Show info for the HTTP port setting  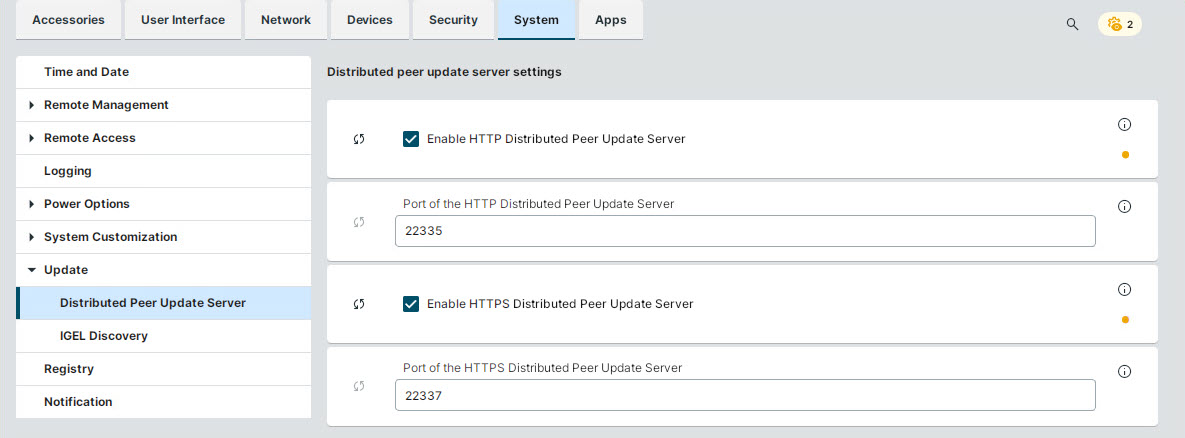point(1124,206)
